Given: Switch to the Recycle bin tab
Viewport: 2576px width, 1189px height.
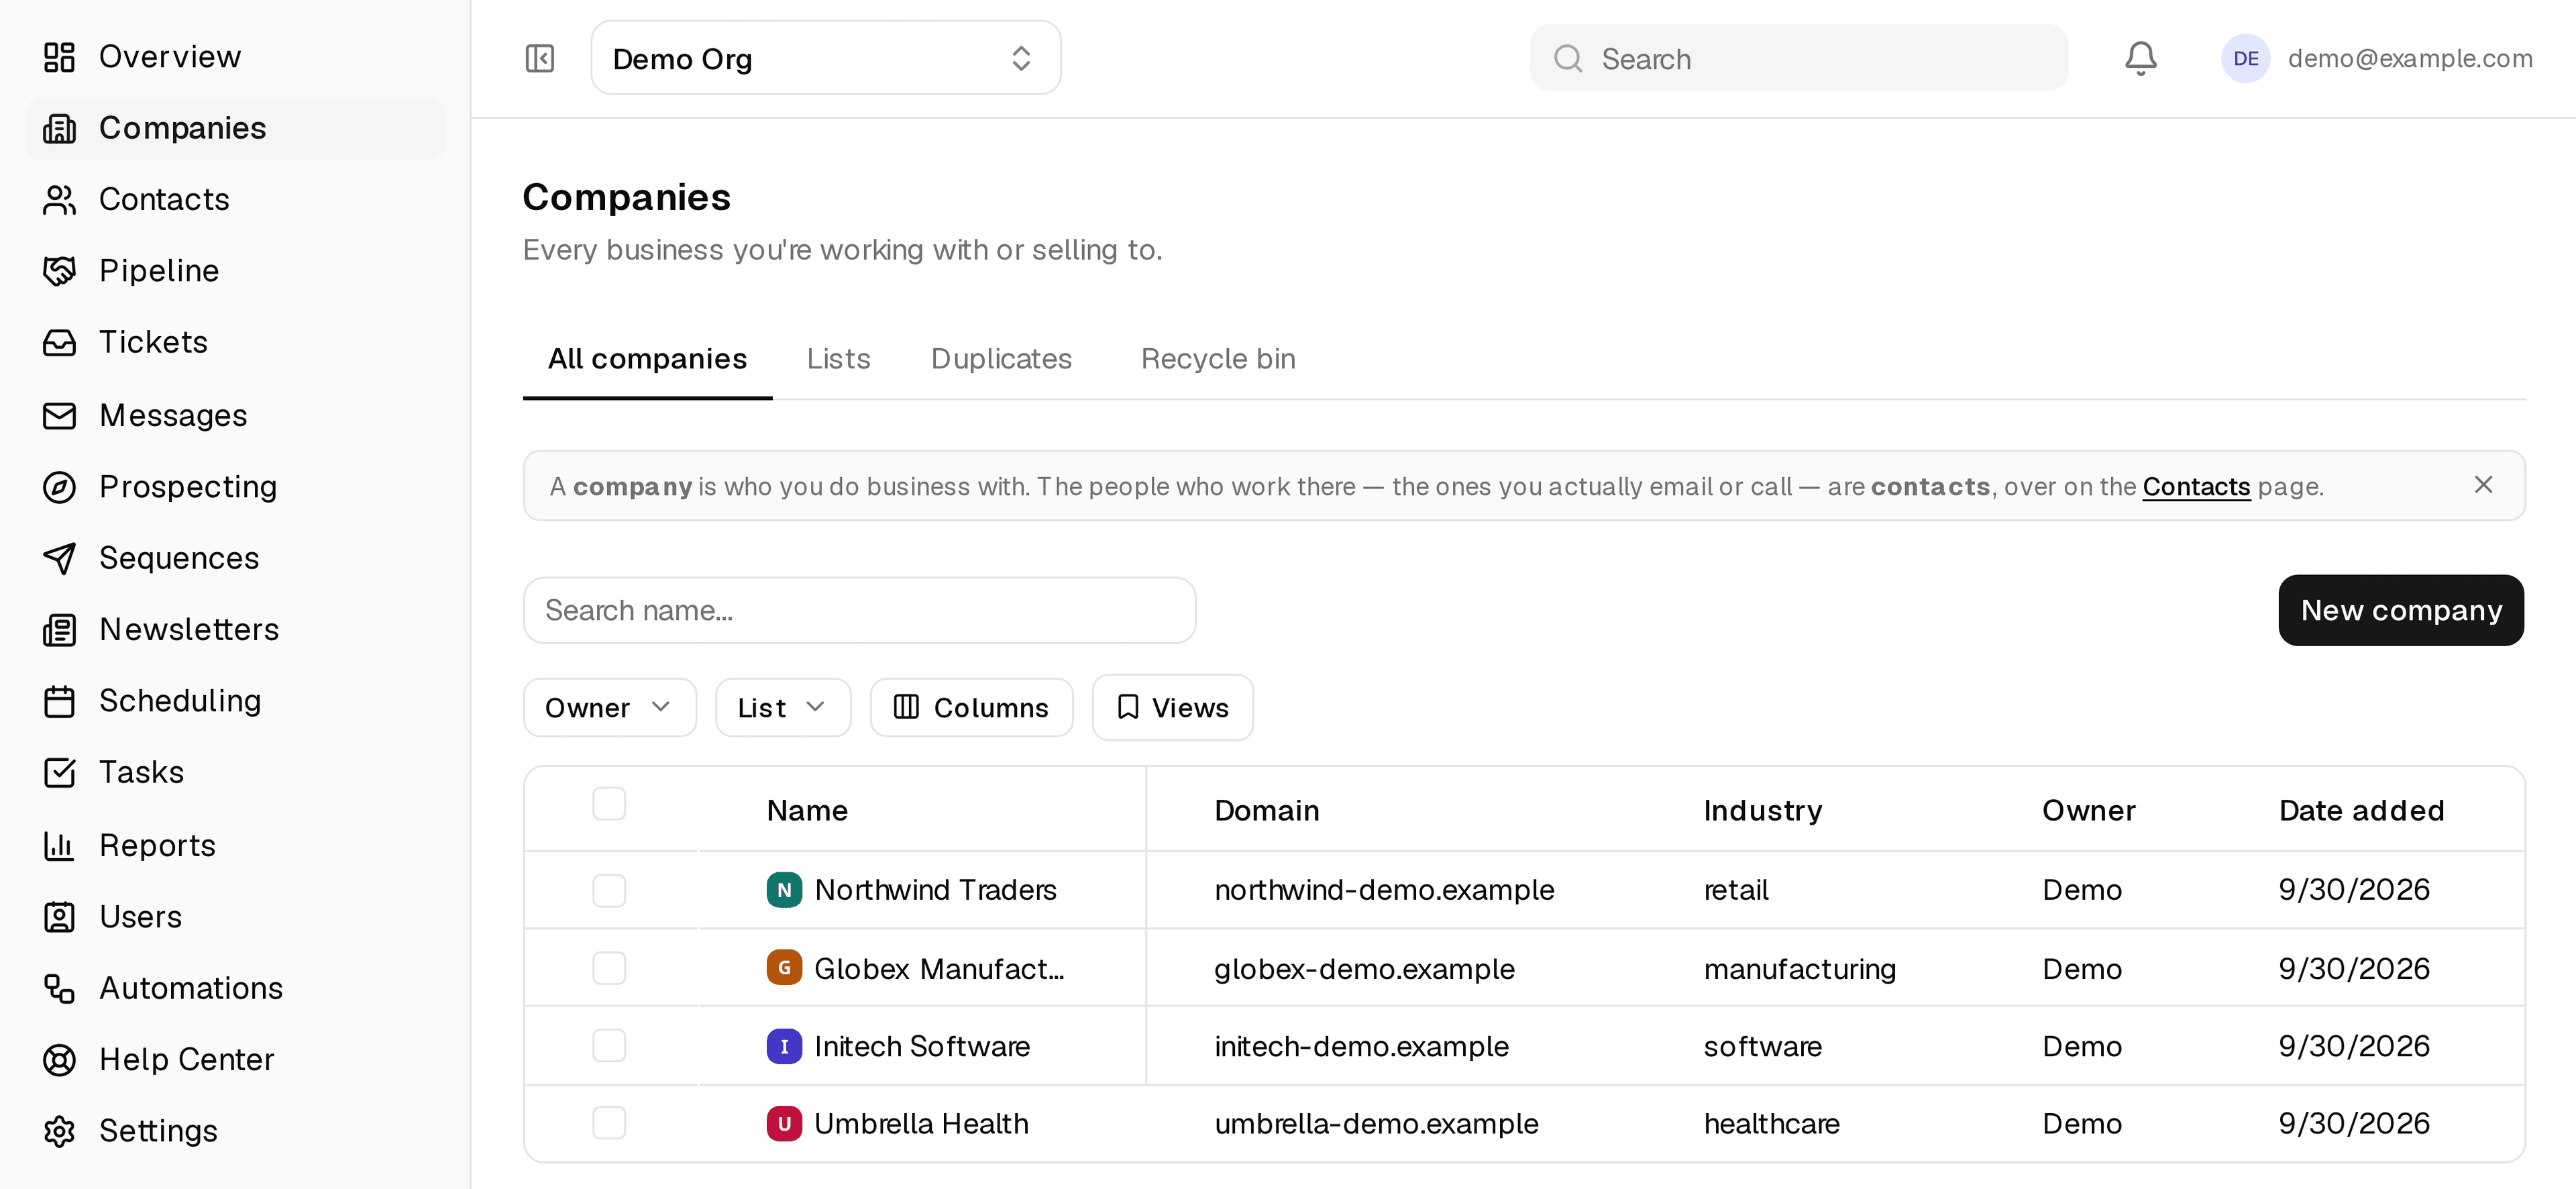Looking at the screenshot, I should [1218, 359].
